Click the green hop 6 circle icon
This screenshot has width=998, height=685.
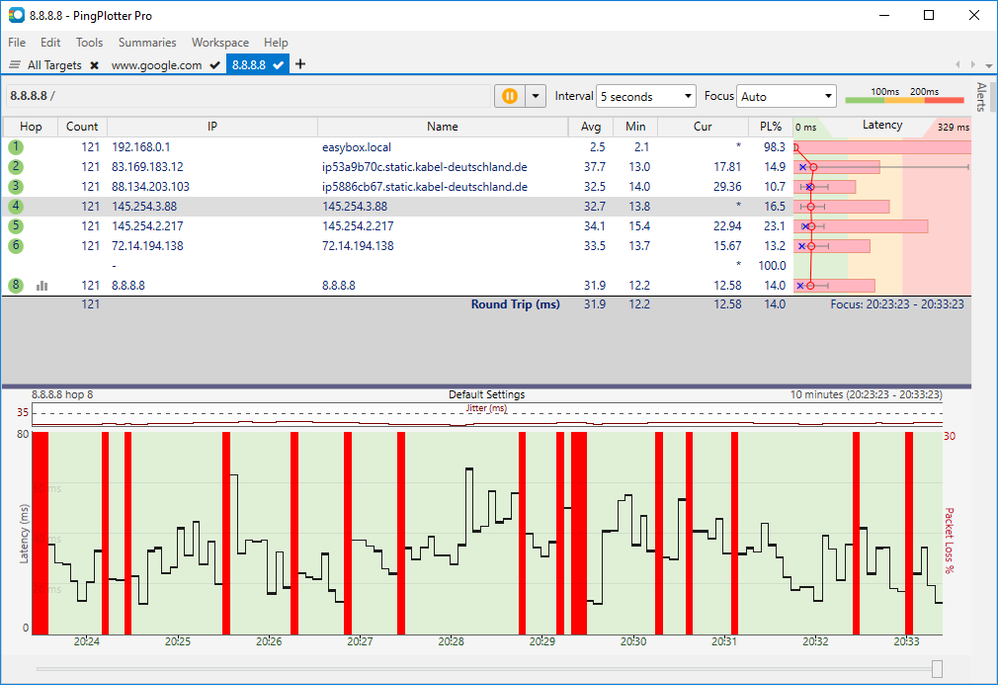click(x=16, y=246)
